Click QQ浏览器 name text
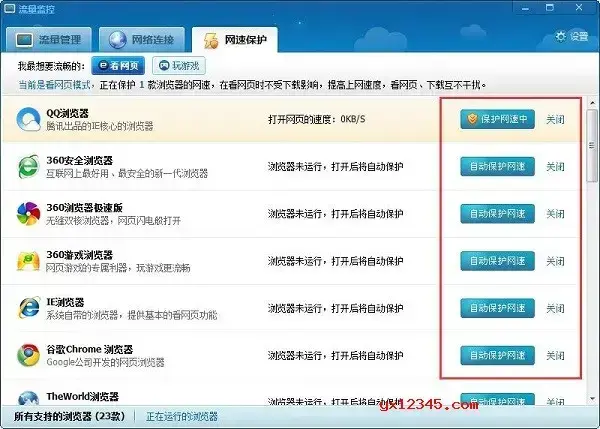This screenshot has height=429, width=600. (x=67, y=113)
